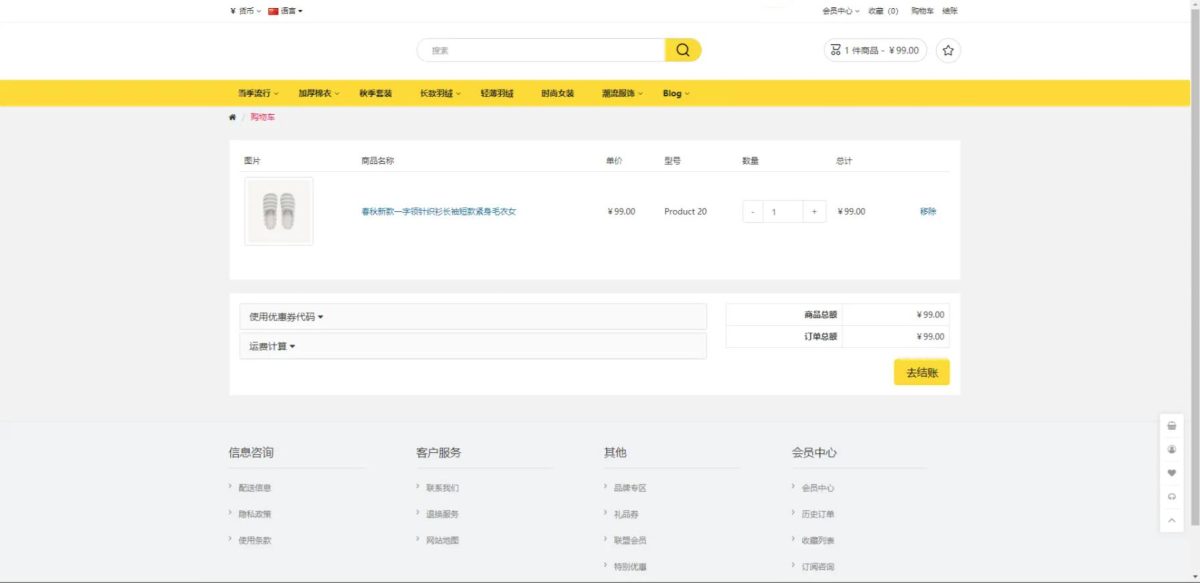Open the 潮流服饰 navigation menu

click(623, 93)
